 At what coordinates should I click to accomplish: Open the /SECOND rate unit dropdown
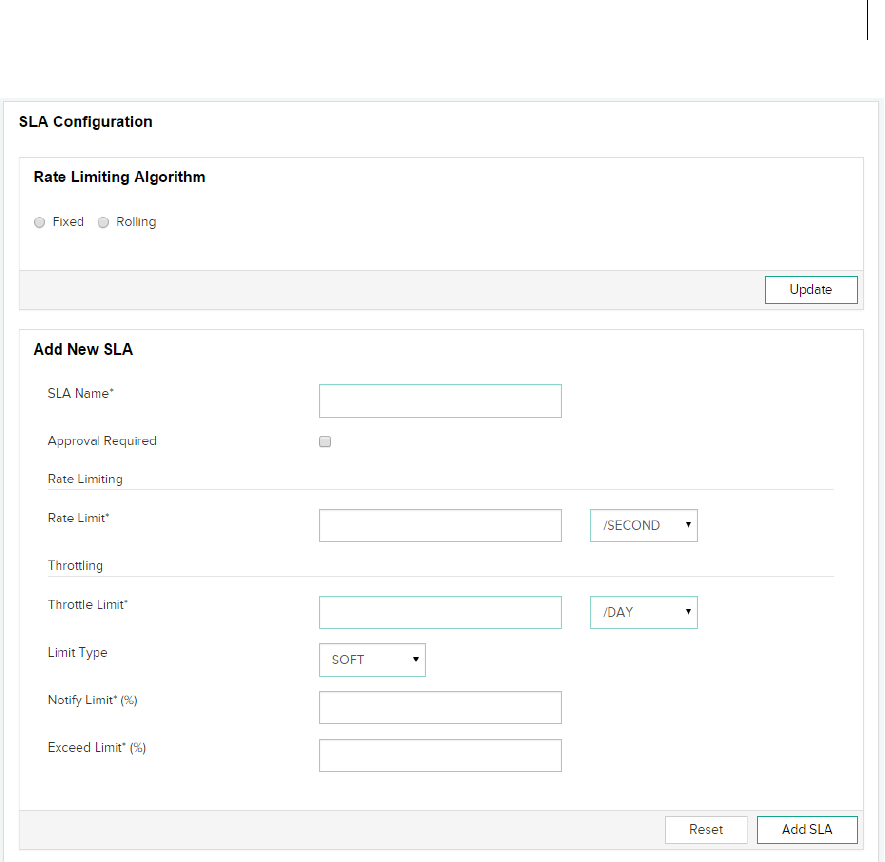coord(643,525)
